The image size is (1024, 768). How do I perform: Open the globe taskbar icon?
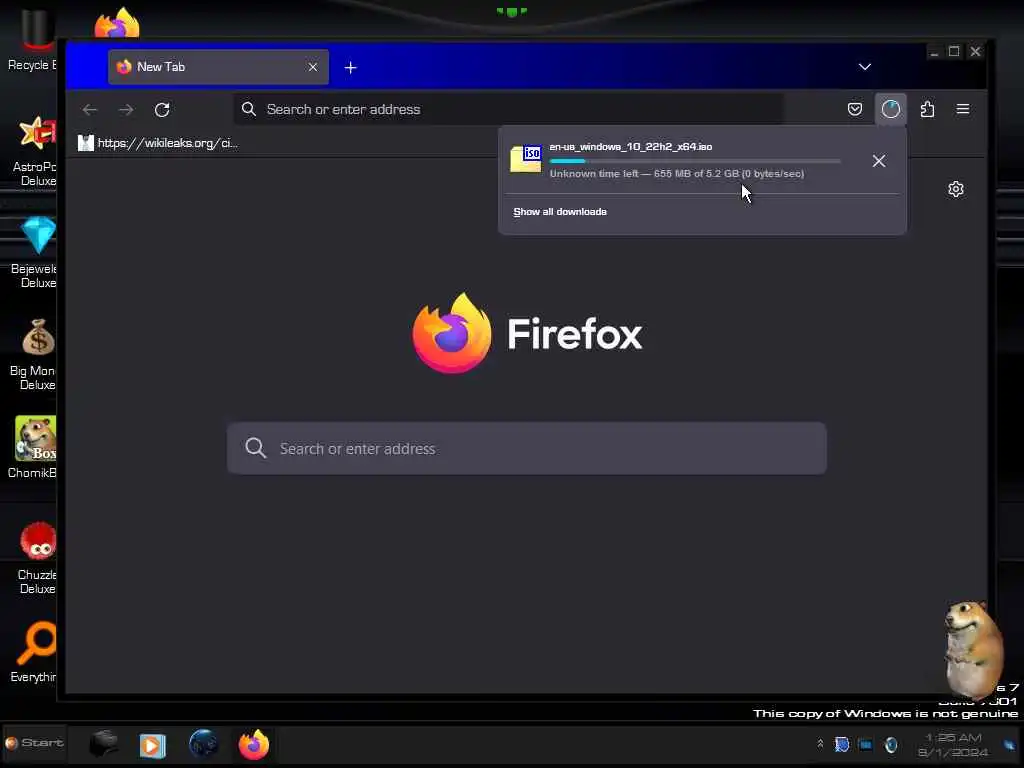coord(204,744)
